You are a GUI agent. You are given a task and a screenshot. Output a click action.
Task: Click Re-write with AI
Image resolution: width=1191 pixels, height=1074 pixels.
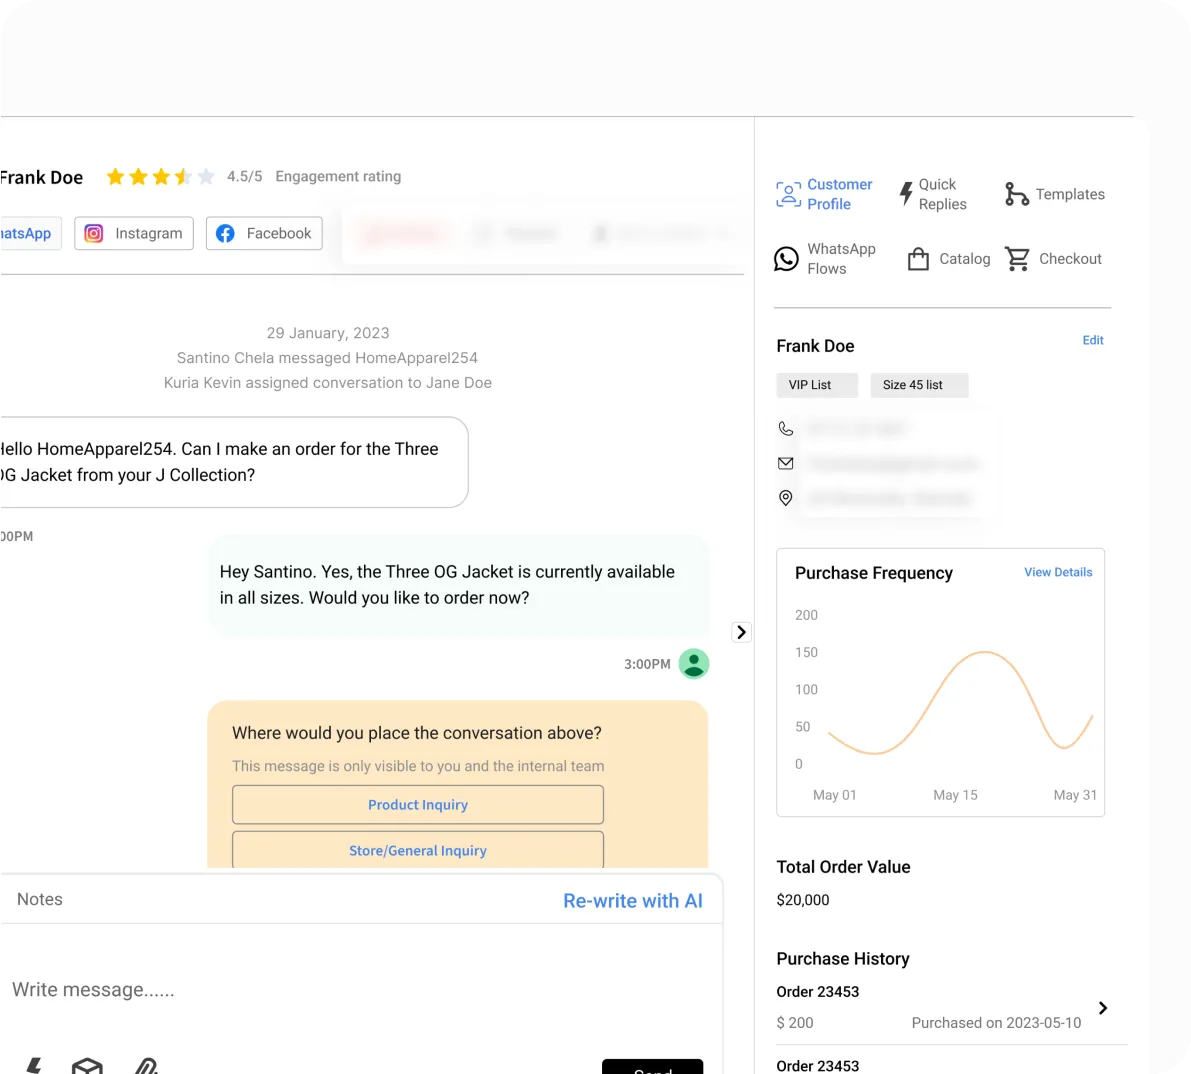(x=632, y=901)
